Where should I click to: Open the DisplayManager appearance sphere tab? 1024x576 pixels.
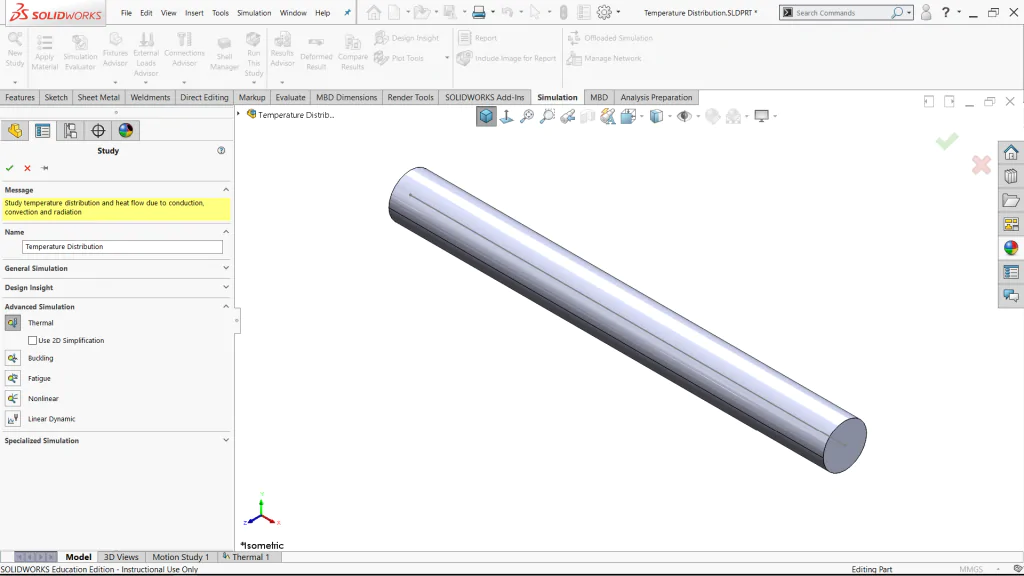point(126,131)
